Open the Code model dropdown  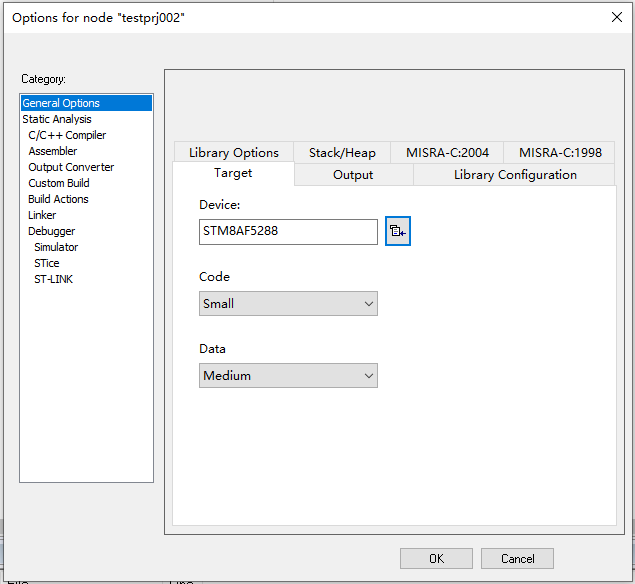tap(288, 303)
